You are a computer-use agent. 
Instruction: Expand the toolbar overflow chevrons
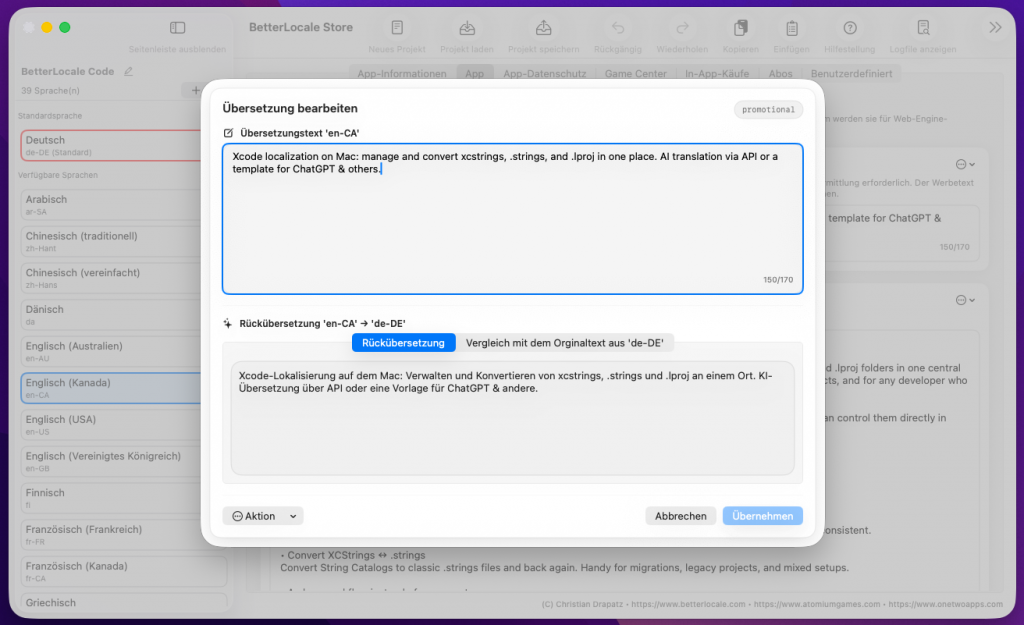(995, 28)
